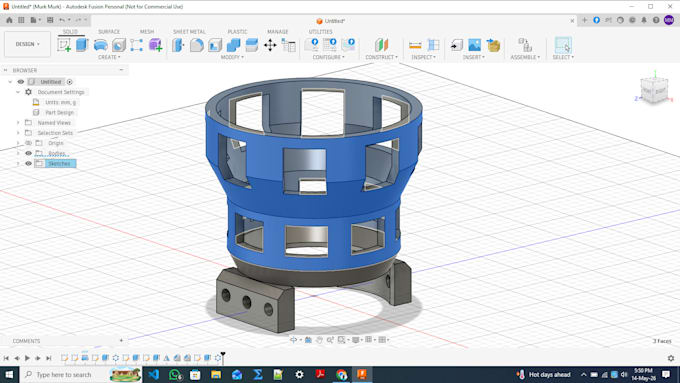Add a comment with plus button
Image resolution: width=680 pixels, height=383 pixels.
pos(121,340)
